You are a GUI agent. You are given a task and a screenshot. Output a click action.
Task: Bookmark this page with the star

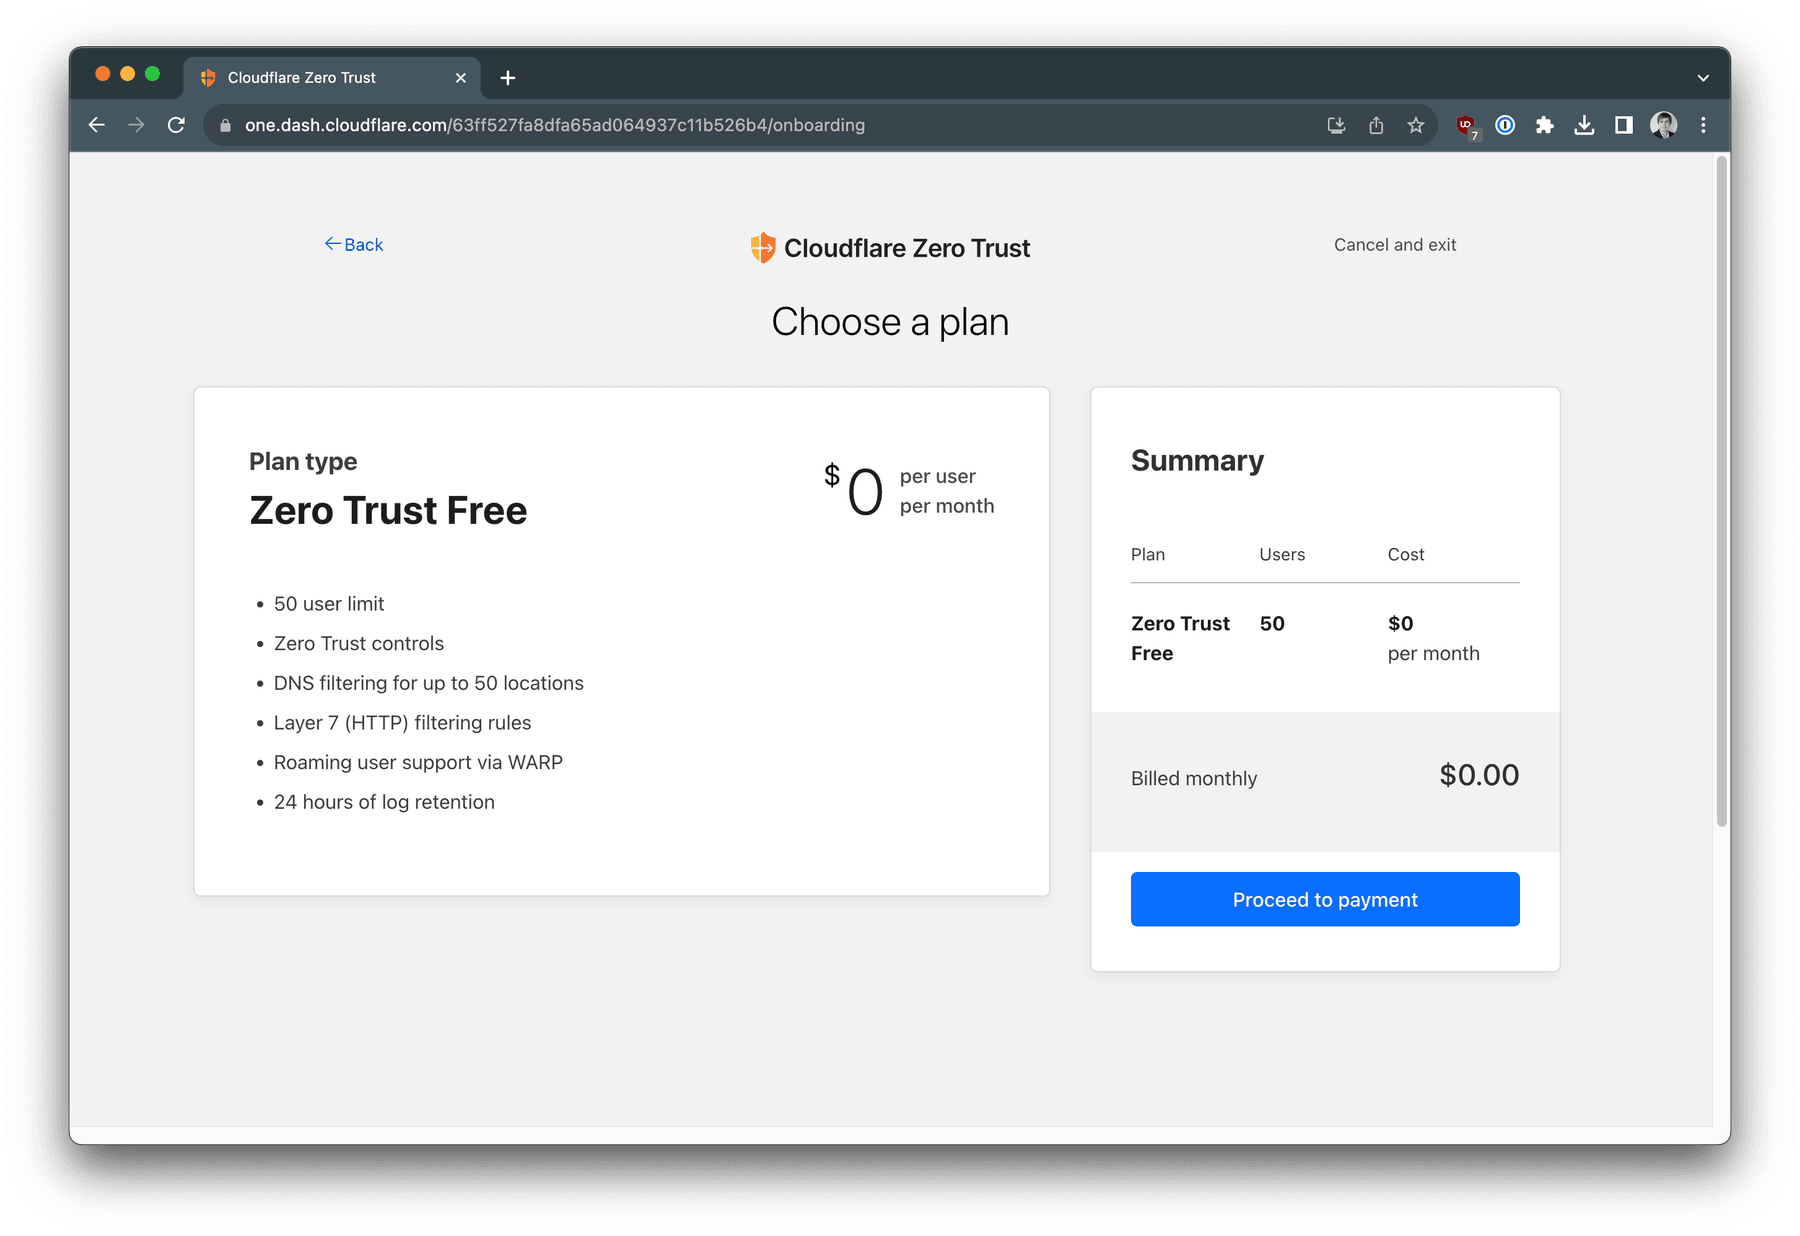pyautogui.click(x=1416, y=125)
